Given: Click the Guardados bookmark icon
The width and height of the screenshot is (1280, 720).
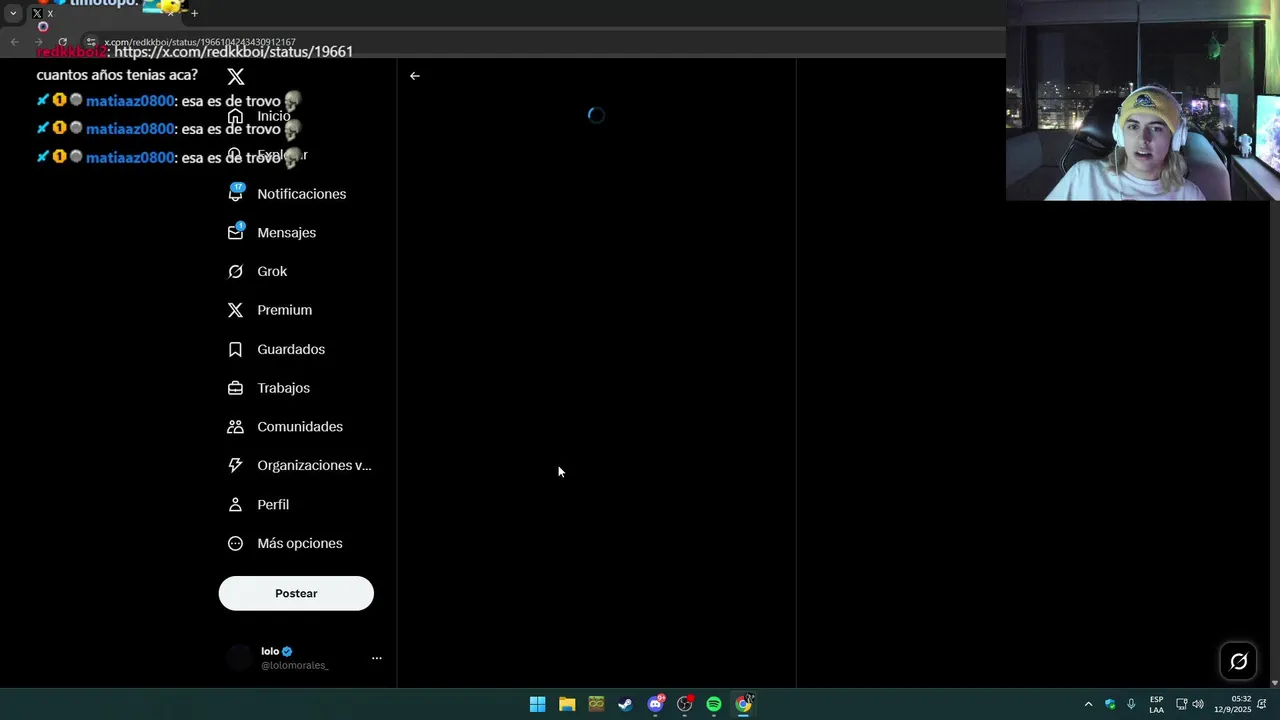Looking at the screenshot, I should click(235, 349).
